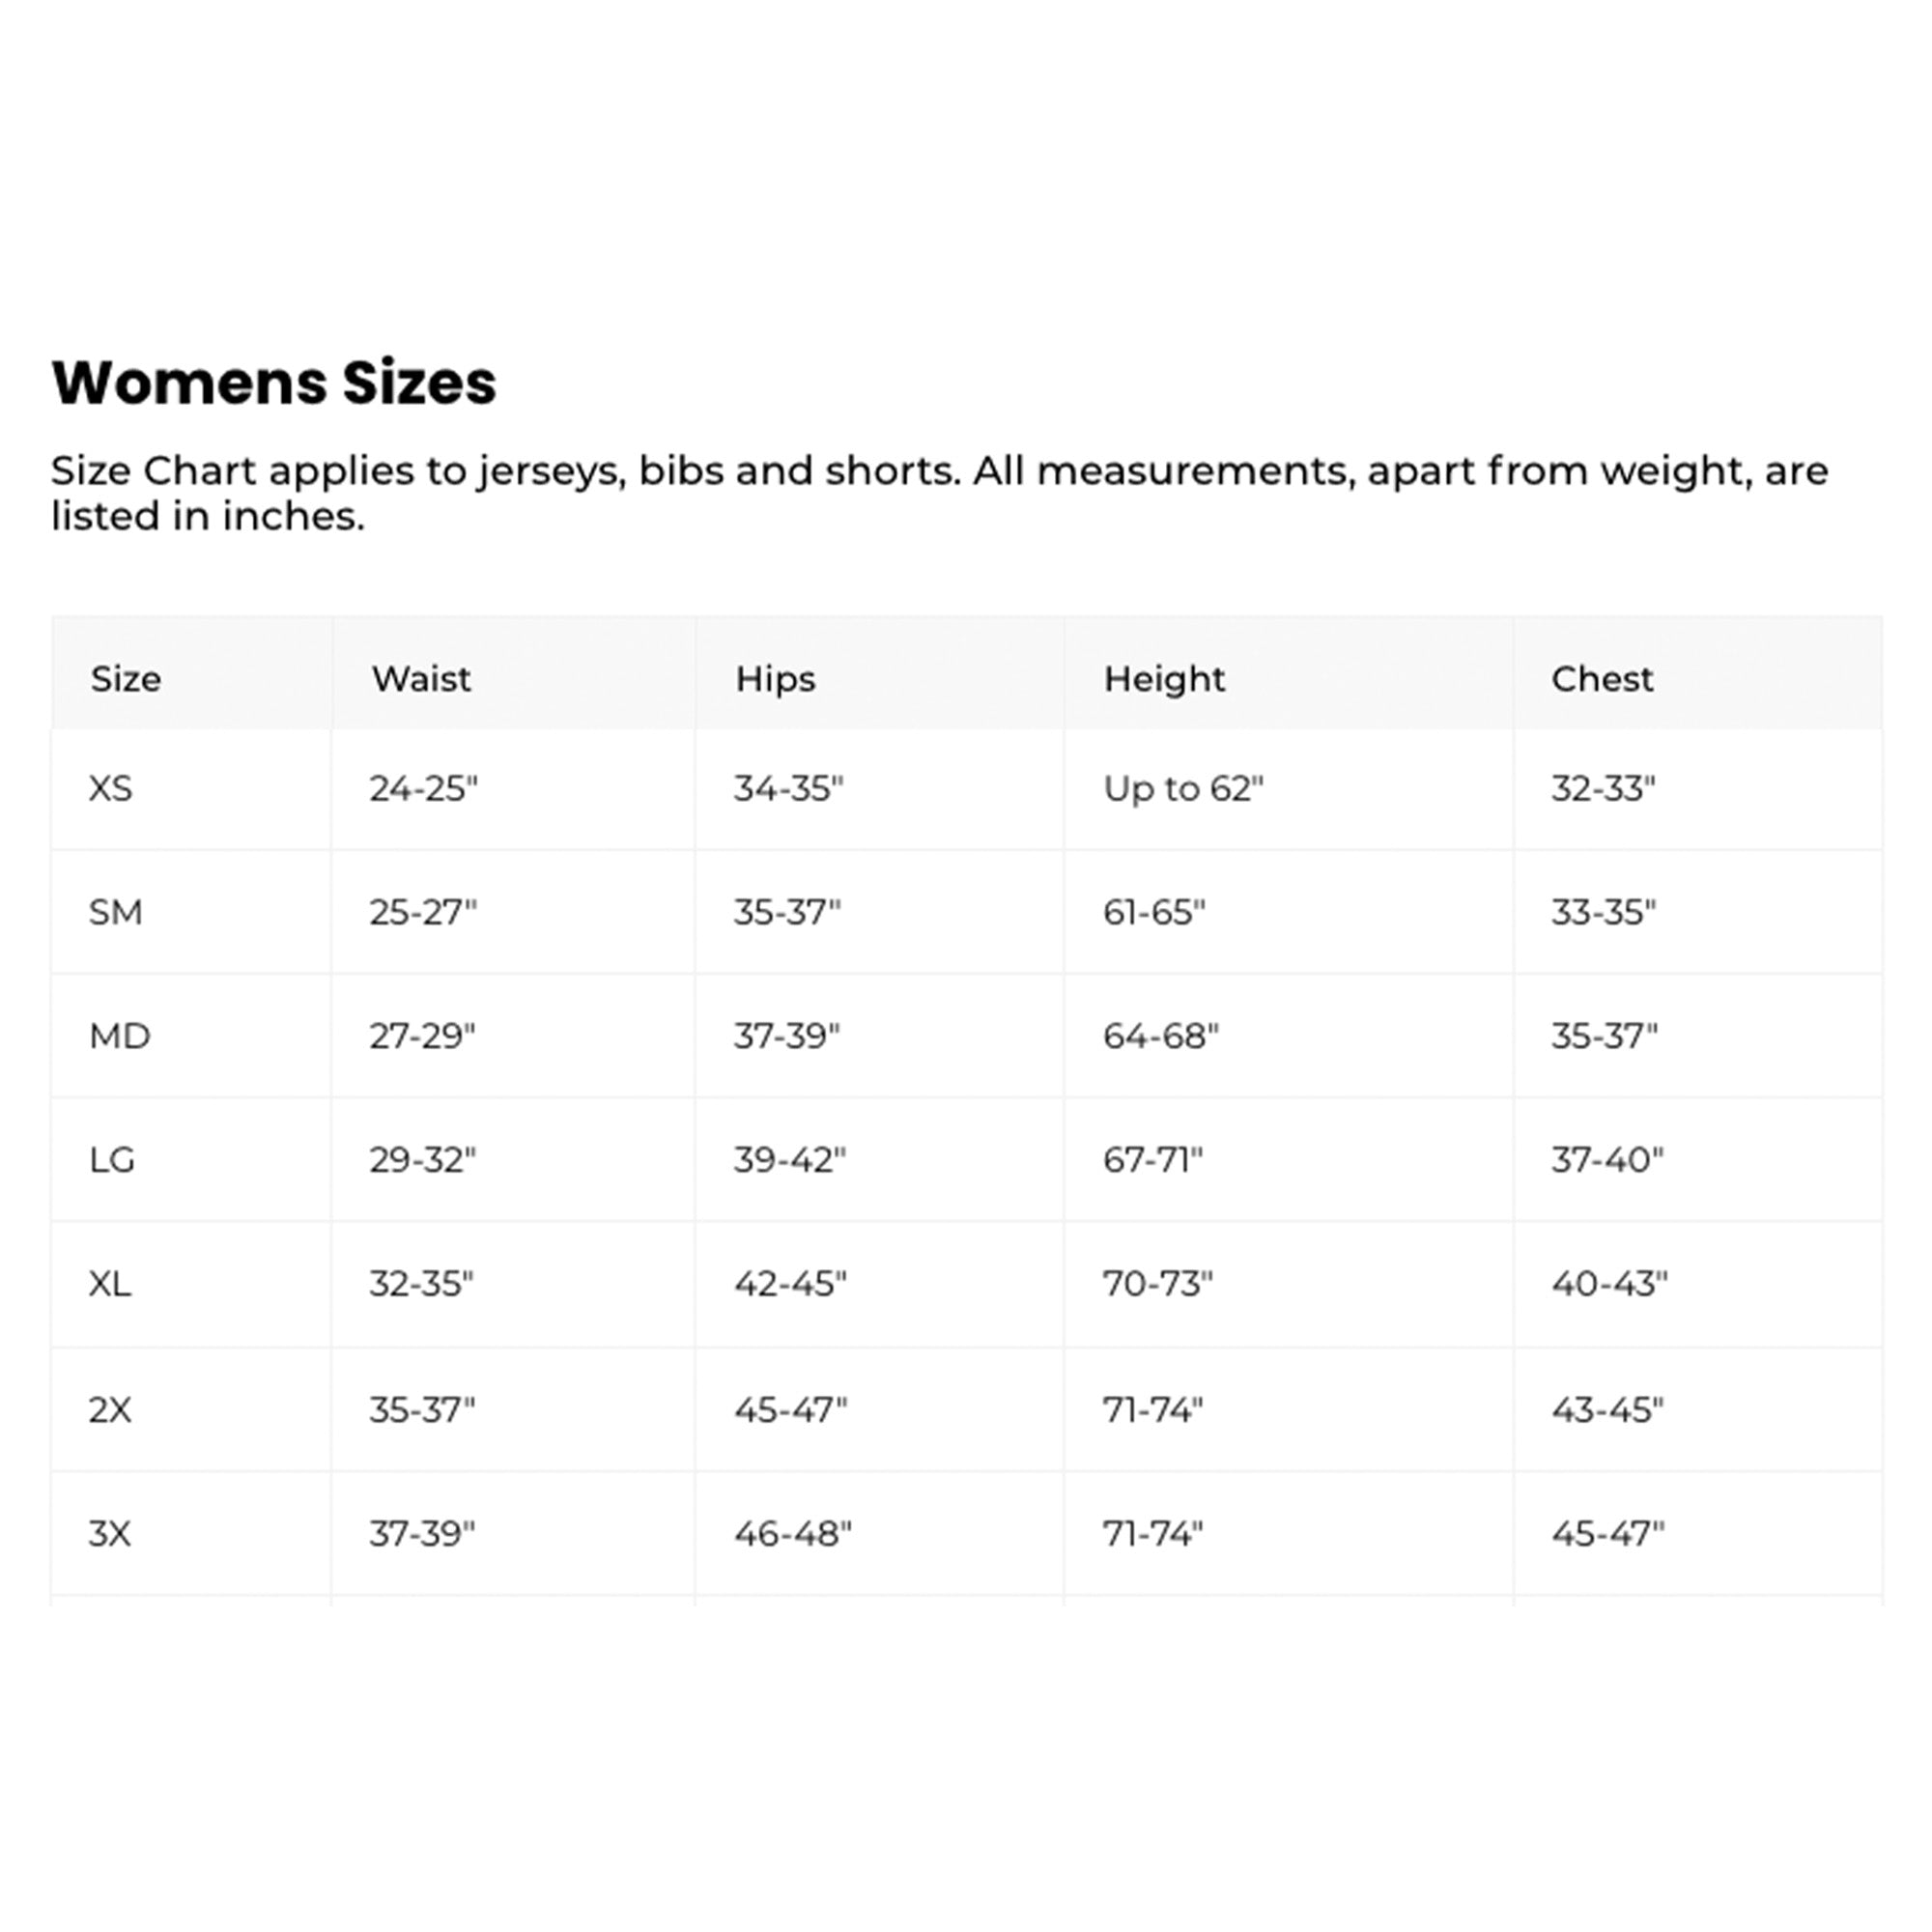Click the Womens Sizes heading
The height and width of the screenshot is (1932, 1932).
pyautogui.click(x=273, y=383)
